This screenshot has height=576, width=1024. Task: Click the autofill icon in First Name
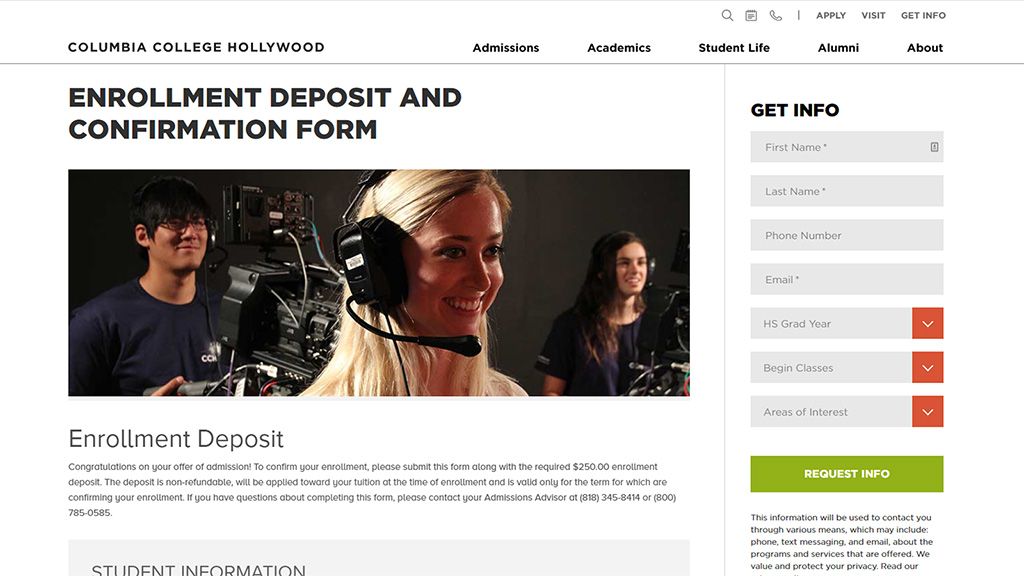click(935, 147)
